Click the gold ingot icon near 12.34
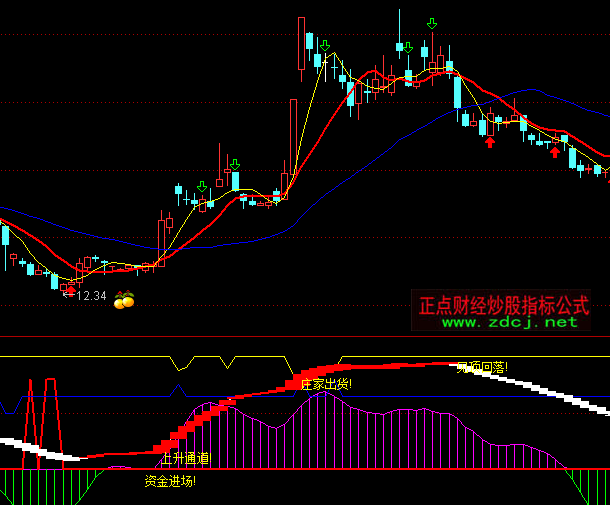This screenshot has height=505, width=610. (x=124, y=300)
